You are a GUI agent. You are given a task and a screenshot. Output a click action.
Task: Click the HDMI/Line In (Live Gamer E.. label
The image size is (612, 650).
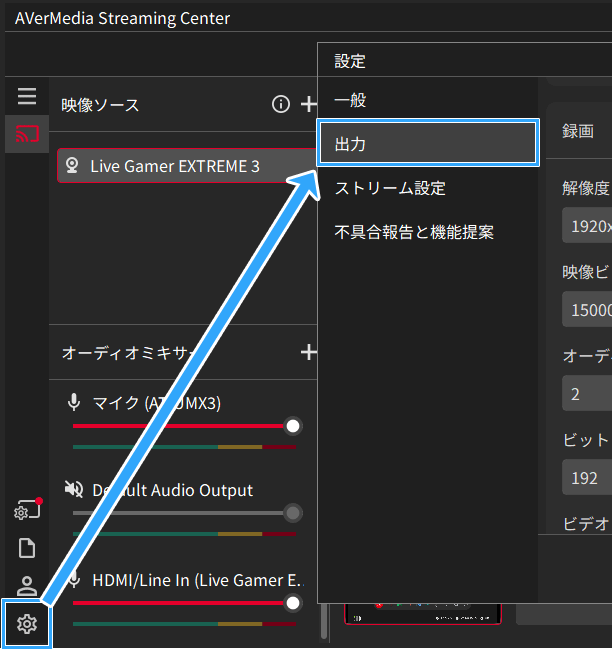click(198, 580)
